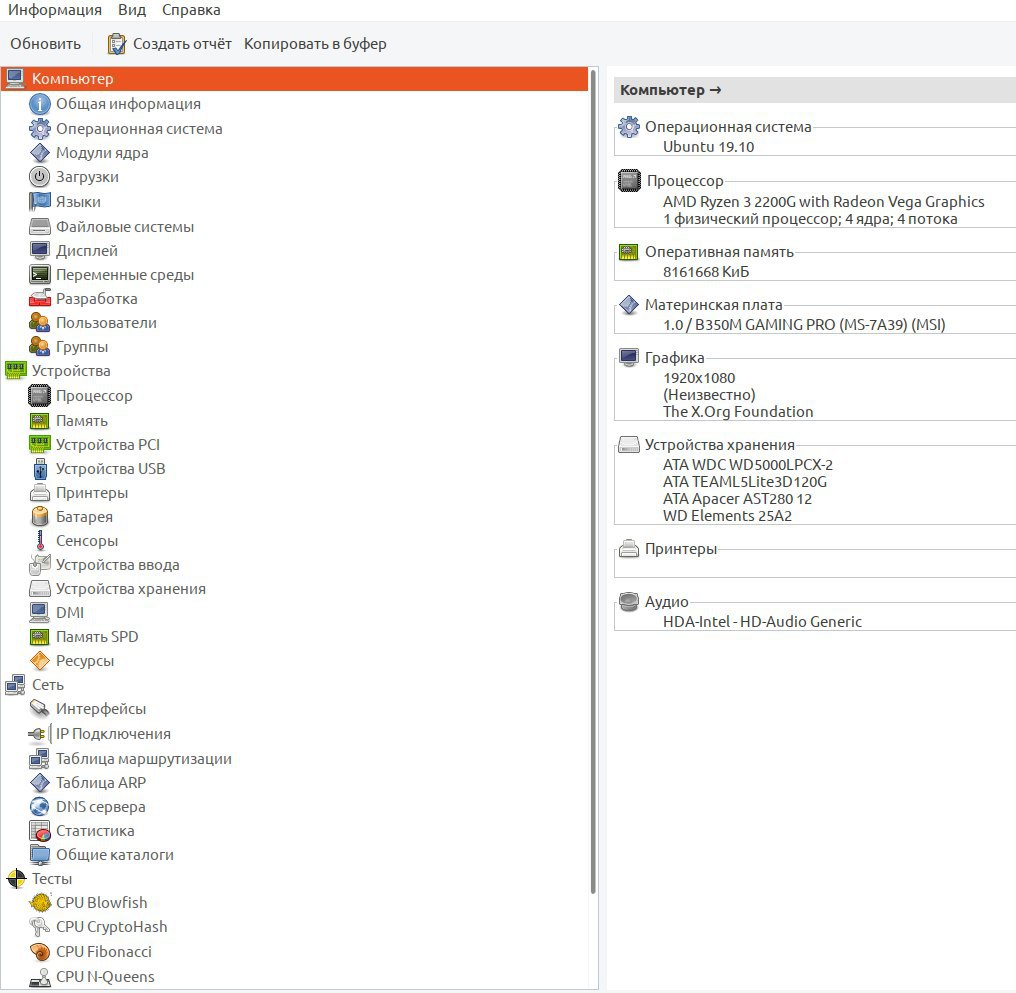Select the Компьютер category in the tree
The width and height of the screenshot is (1016, 993).
(295, 79)
